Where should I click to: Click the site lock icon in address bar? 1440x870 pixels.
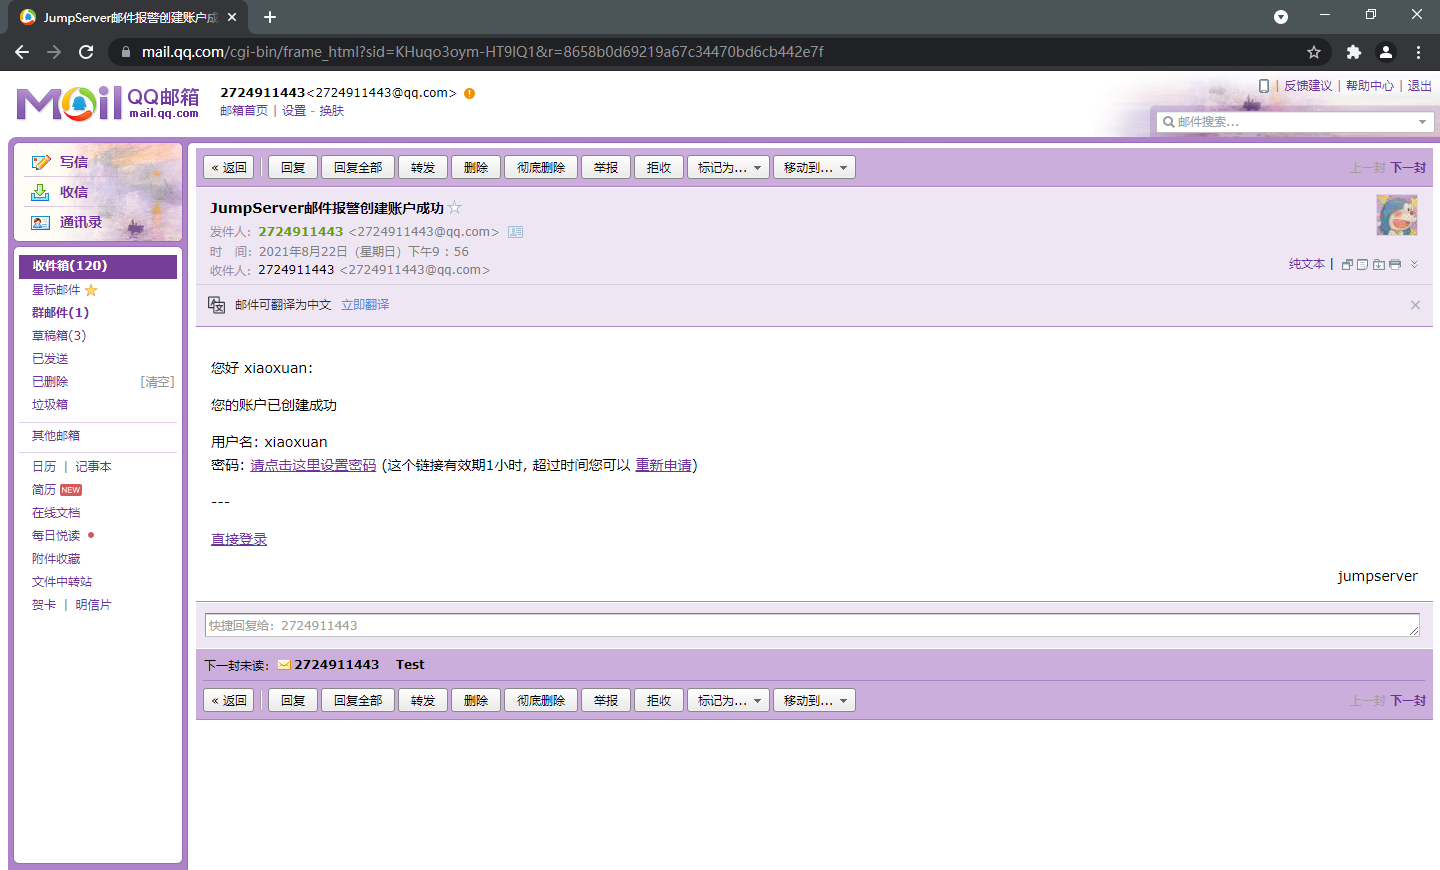coord(125,52)
